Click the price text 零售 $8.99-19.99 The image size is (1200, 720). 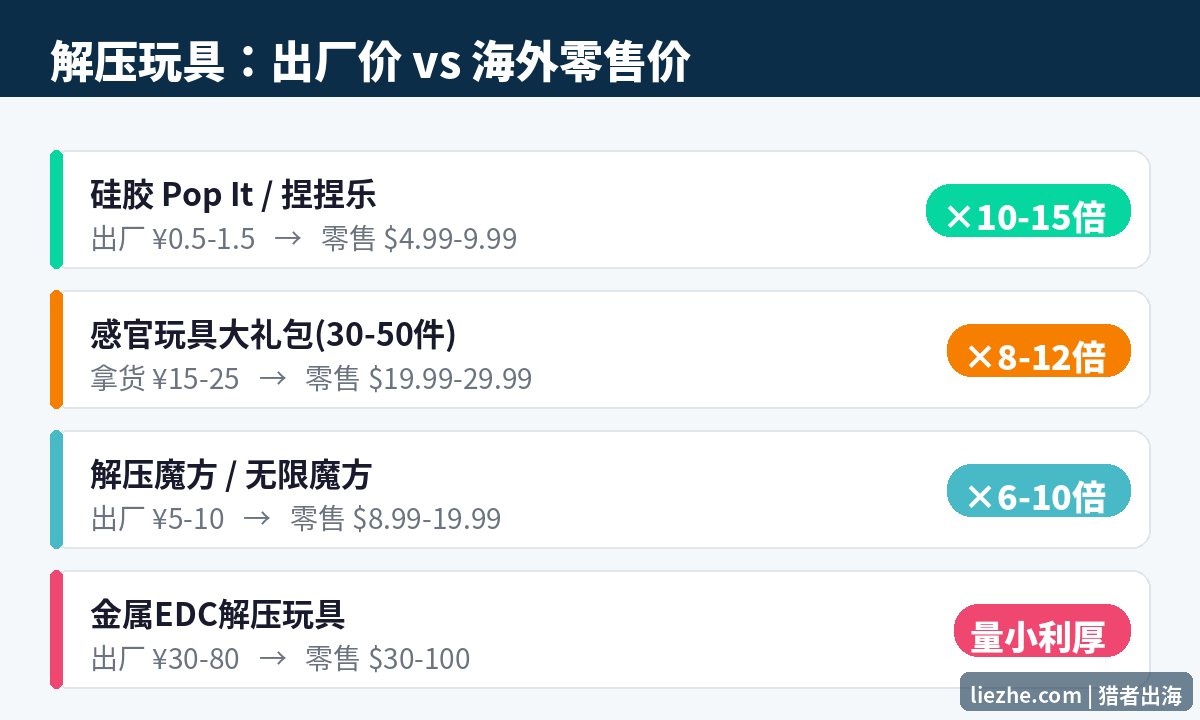pos(395,519)
